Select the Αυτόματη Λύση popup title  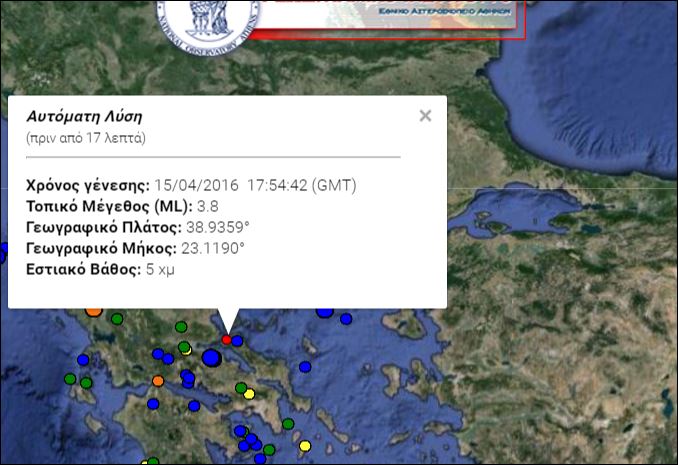point(84,116)
